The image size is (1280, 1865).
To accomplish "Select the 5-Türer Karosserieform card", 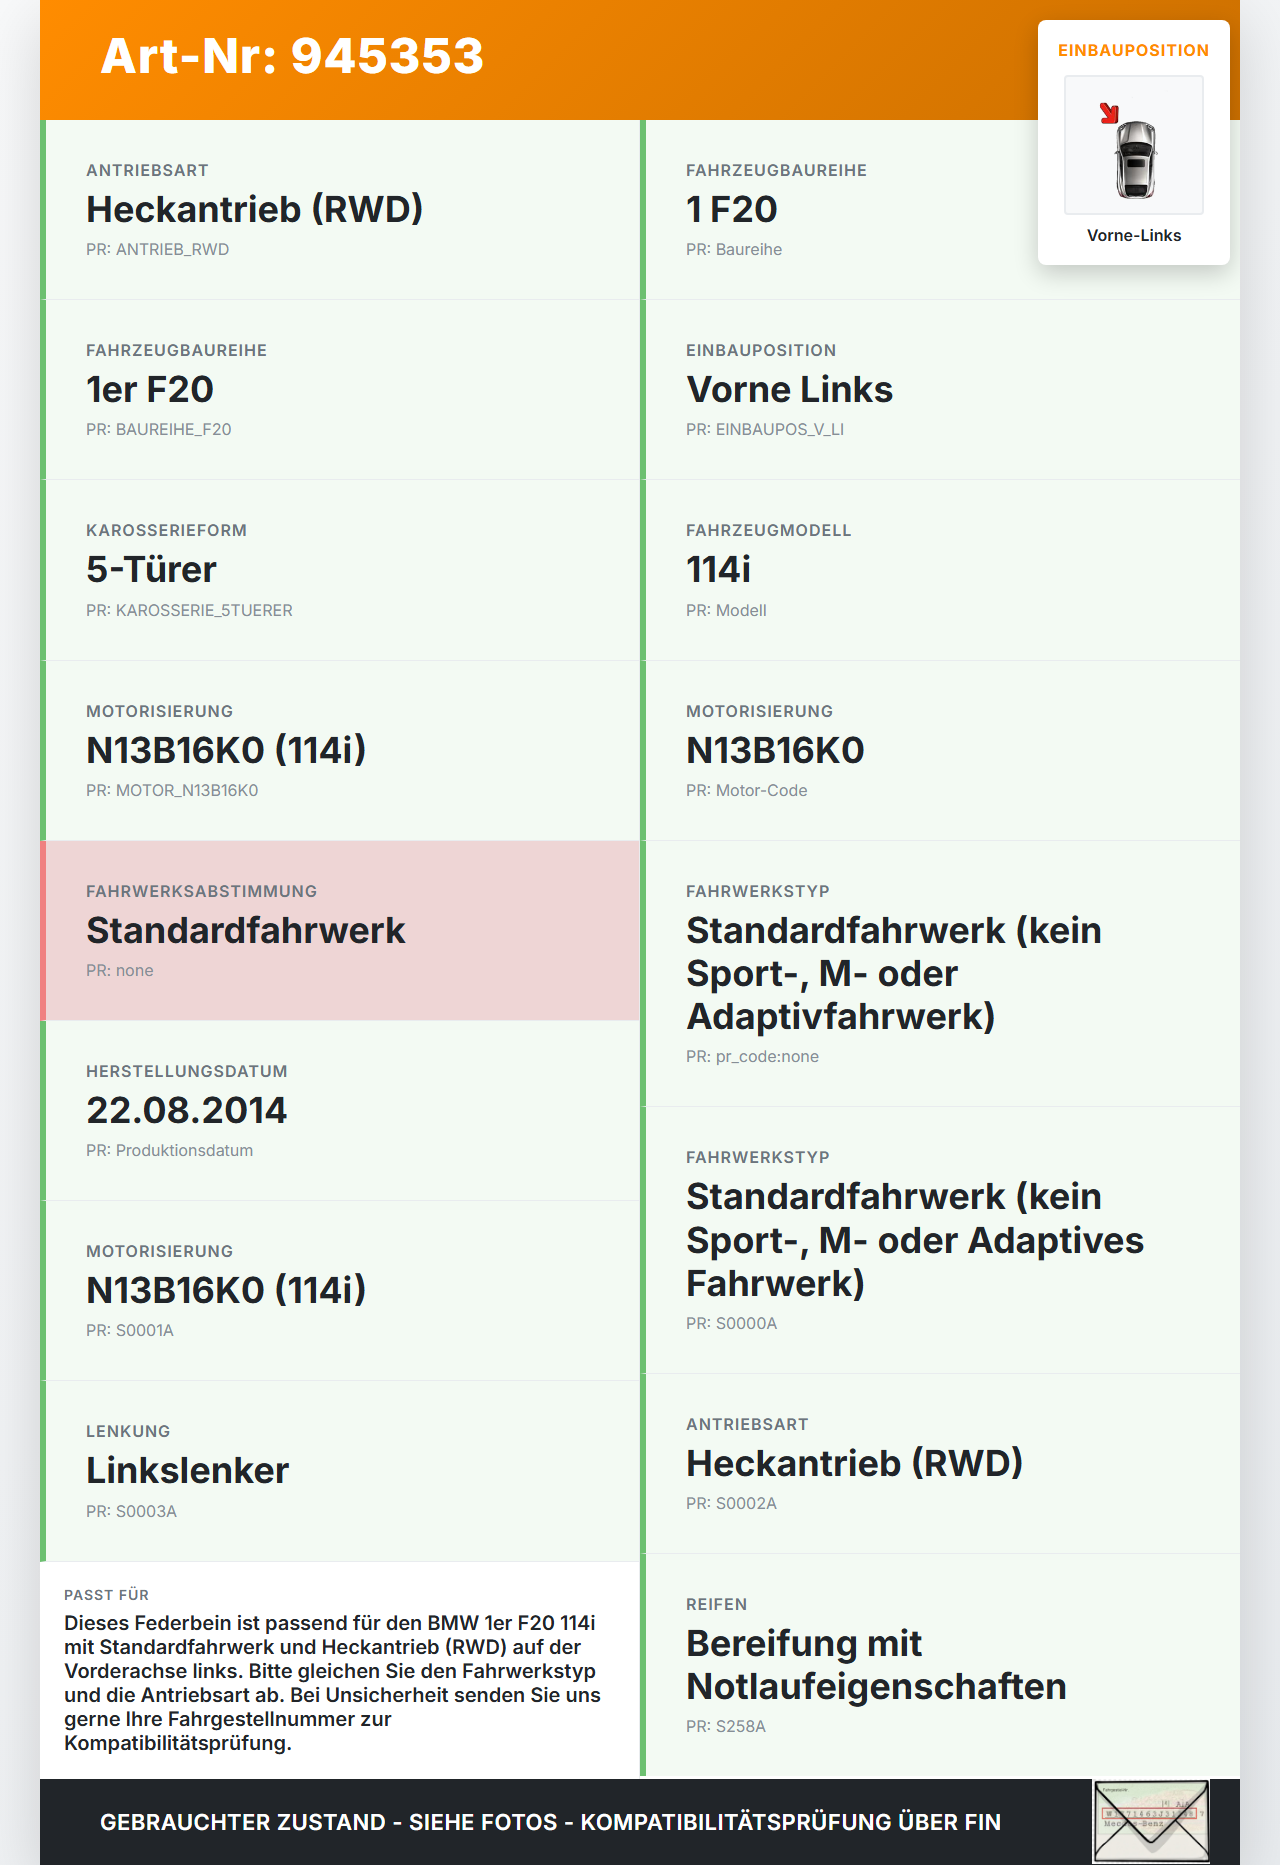I will pos(340,570).
